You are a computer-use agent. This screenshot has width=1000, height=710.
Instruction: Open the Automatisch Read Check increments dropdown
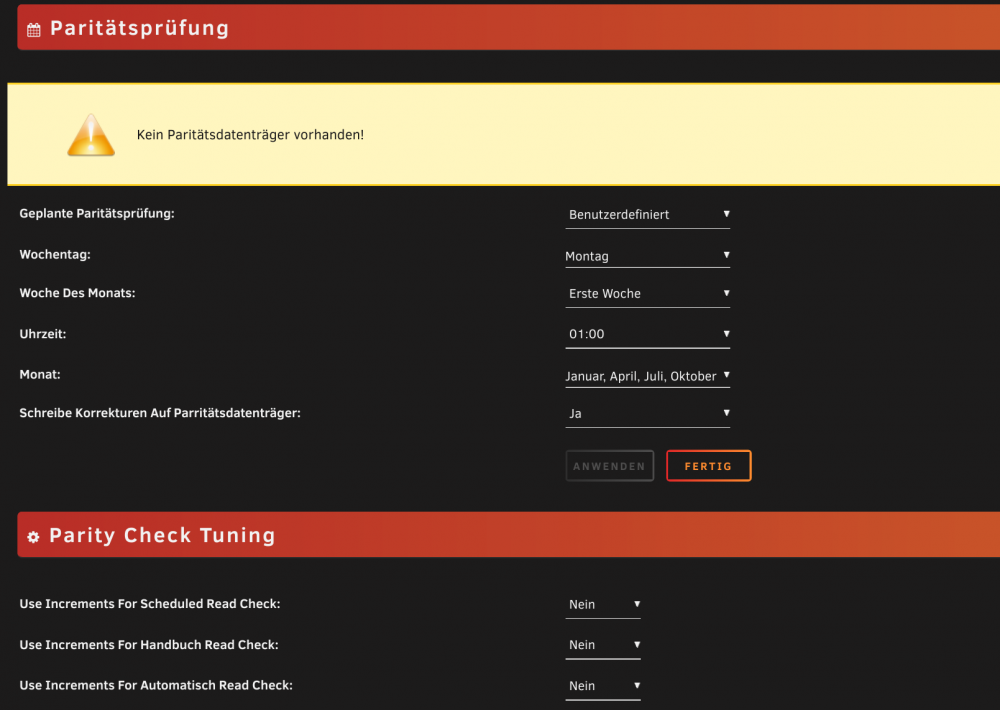[603, 686]
